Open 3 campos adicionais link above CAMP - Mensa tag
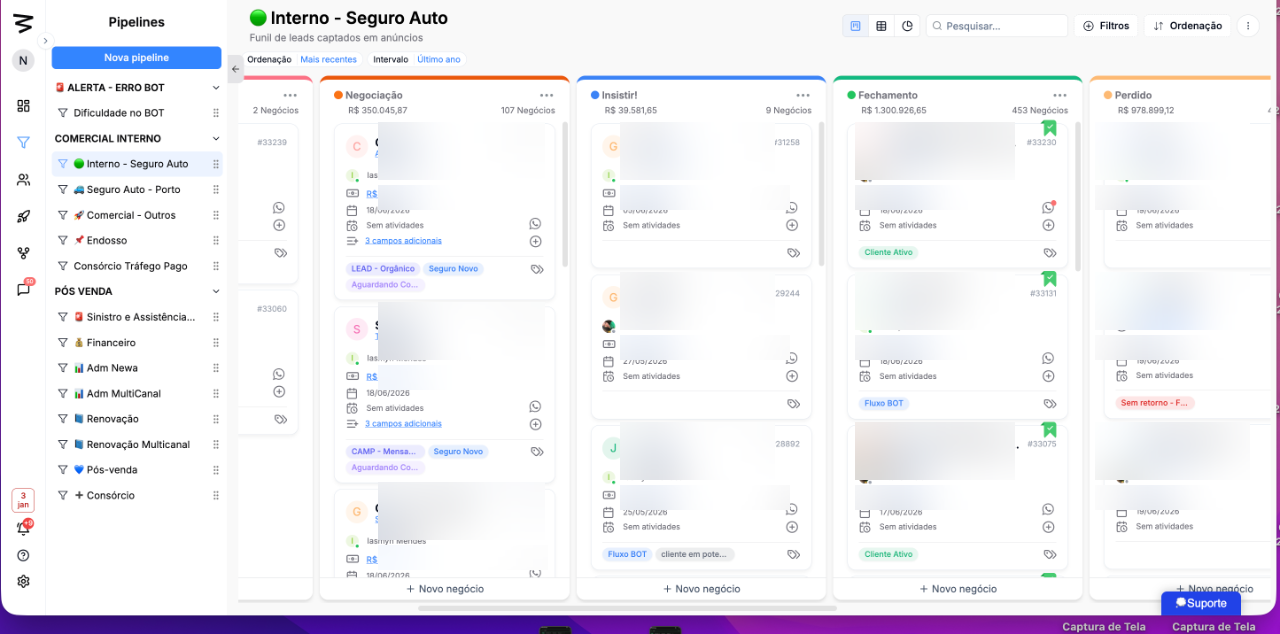The image size is (1280, 634). point(403,424)
